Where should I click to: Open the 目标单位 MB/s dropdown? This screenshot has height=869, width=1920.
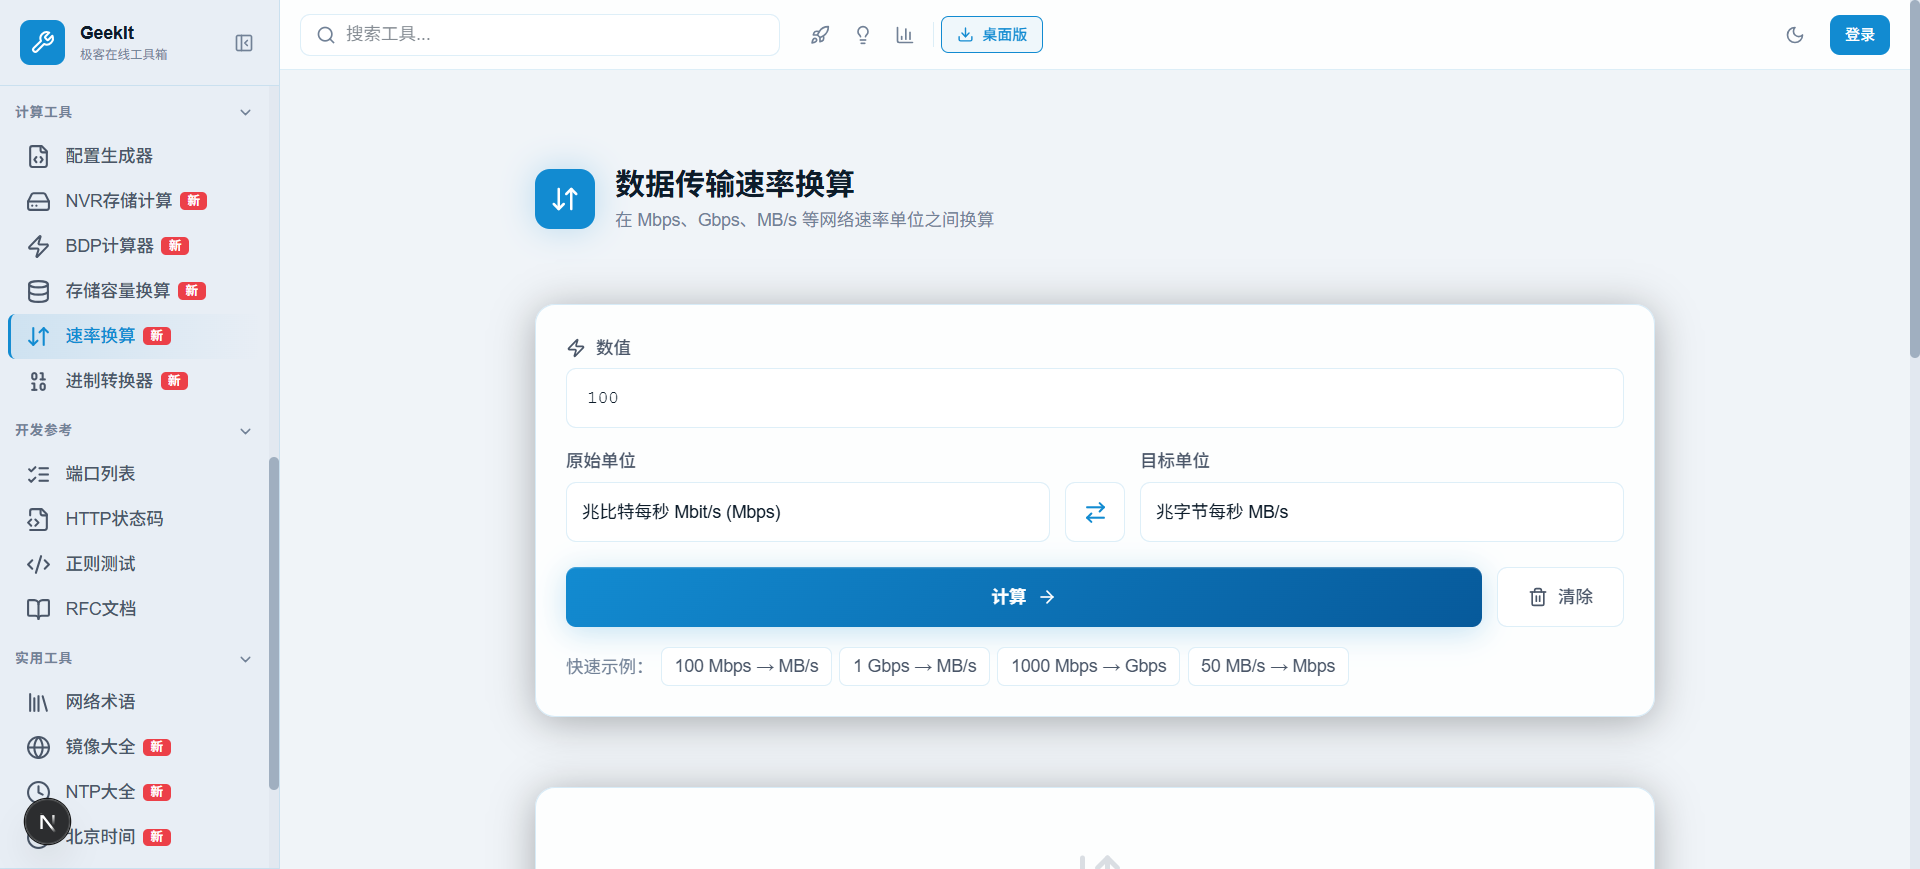pos(1381,512)
